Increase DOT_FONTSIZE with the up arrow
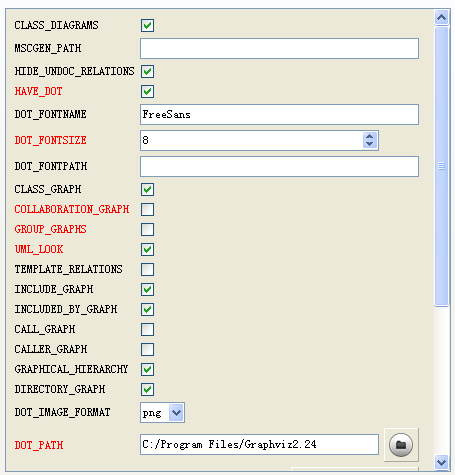The image size is (455, 475). pyautogui.click(x=369, y=137)
